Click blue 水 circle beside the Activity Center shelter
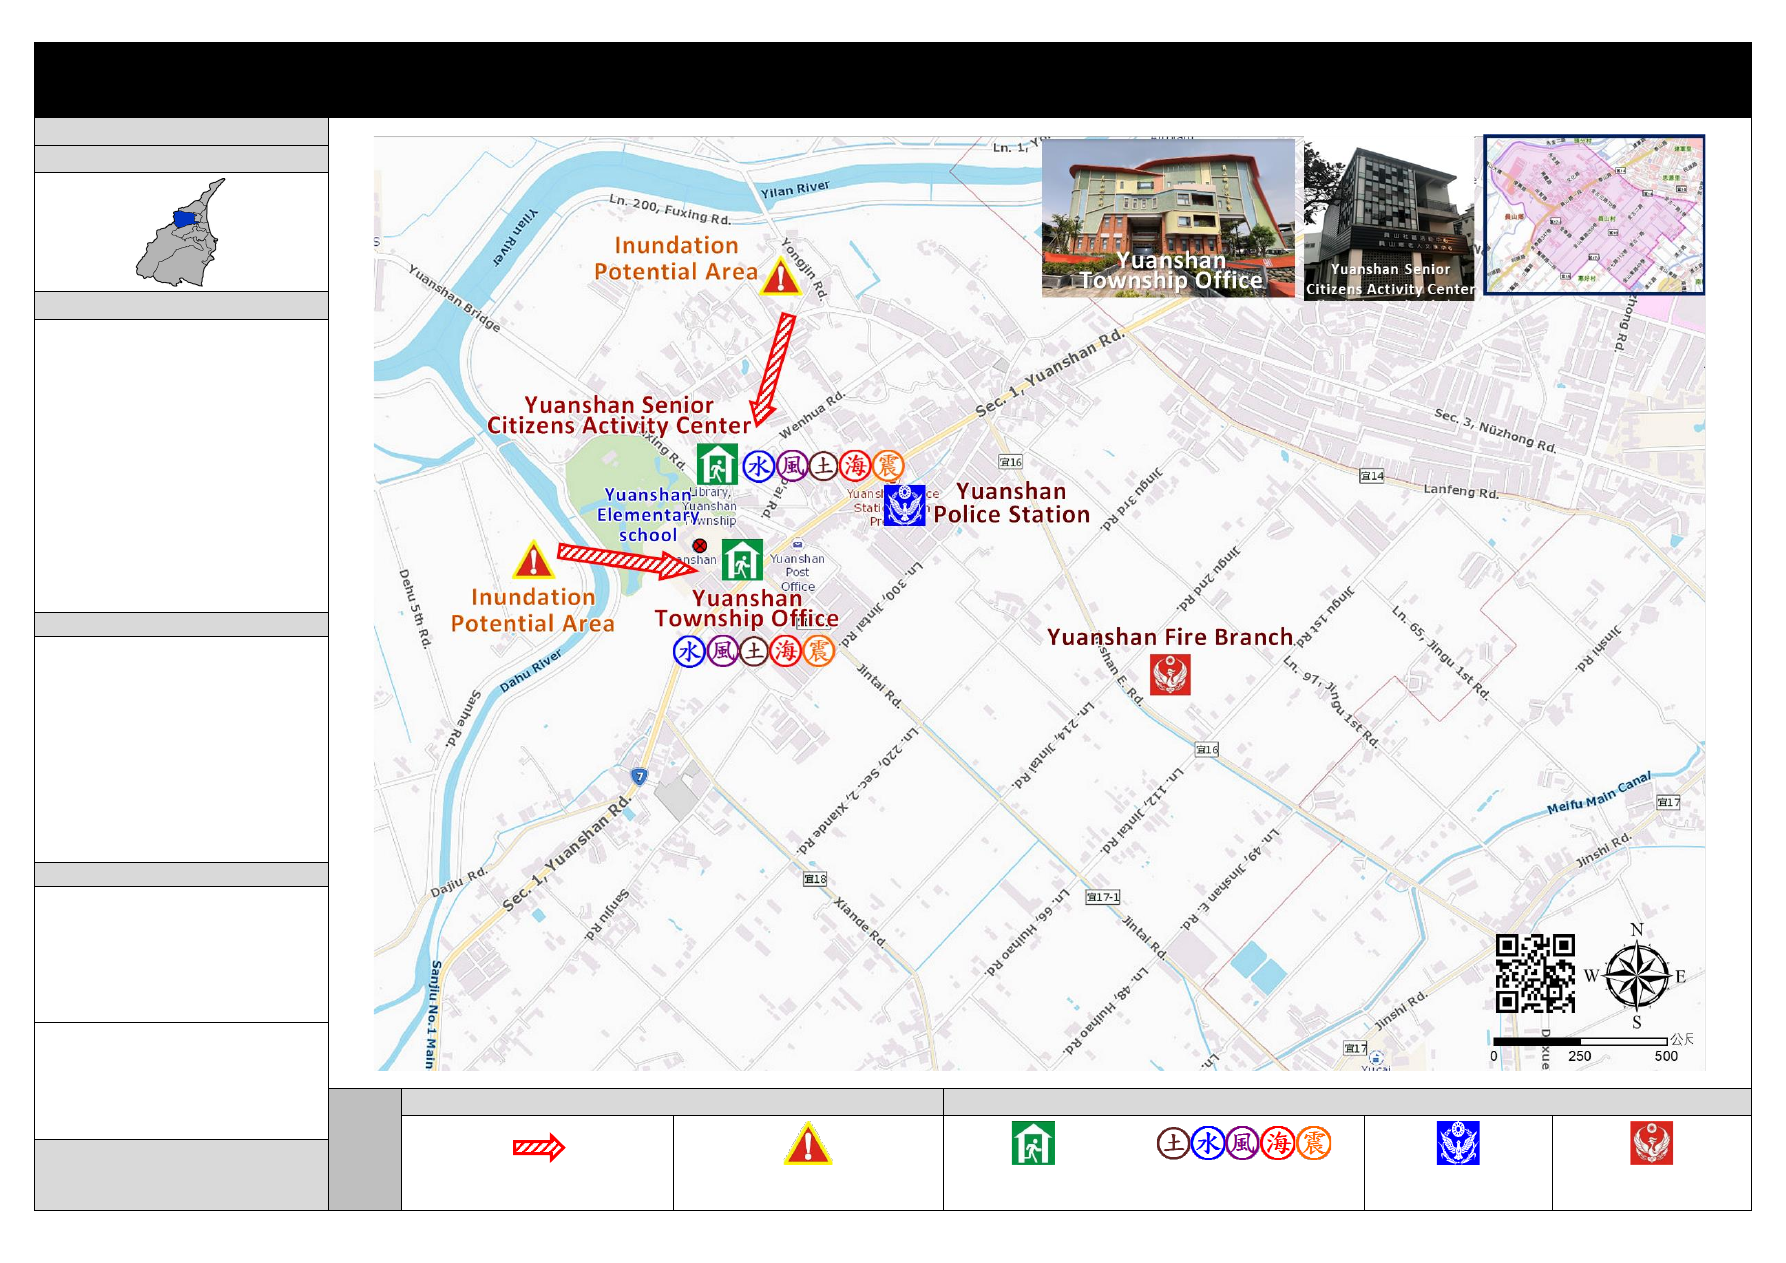Screen dimensions: 1786x1263 click(759, 466)
